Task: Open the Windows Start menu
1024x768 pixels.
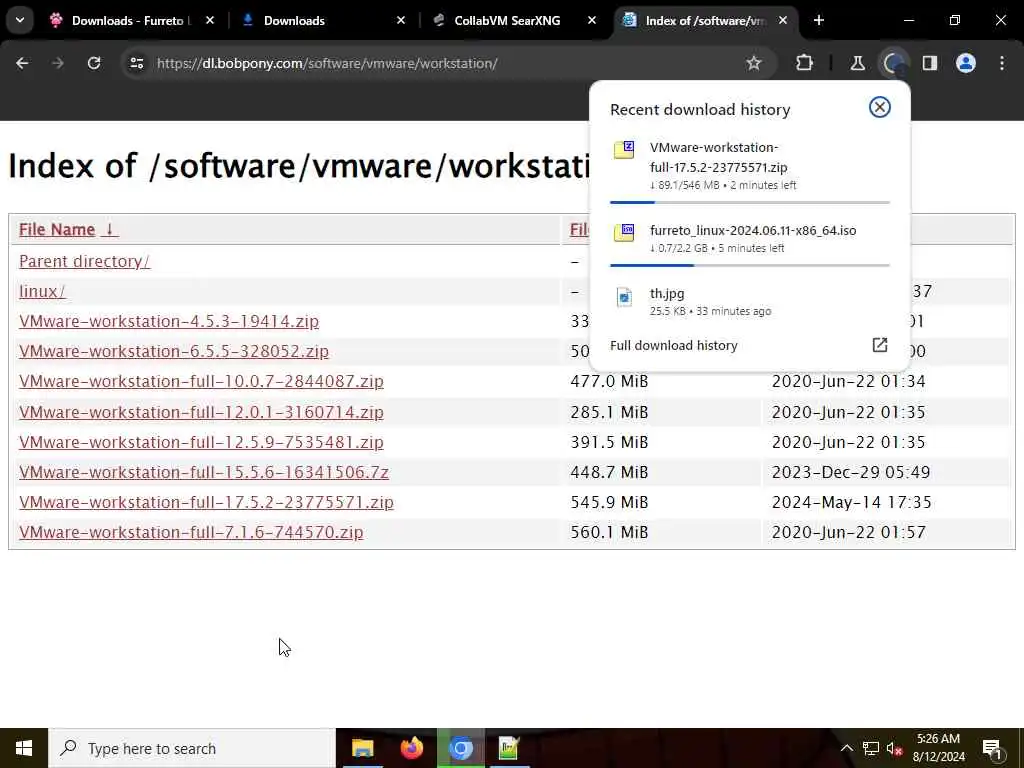Action: coord(24,748)
